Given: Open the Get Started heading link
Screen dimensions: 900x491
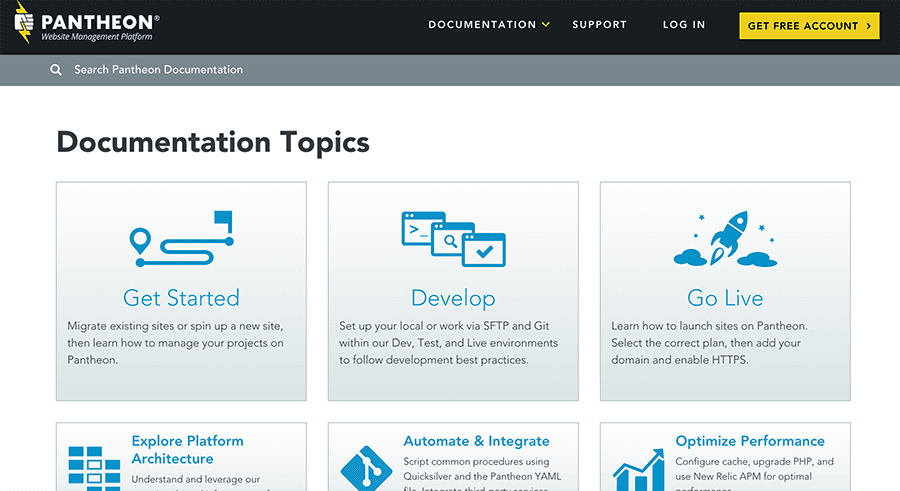Looking at the screenshot, I should click(x=181, y=298).
